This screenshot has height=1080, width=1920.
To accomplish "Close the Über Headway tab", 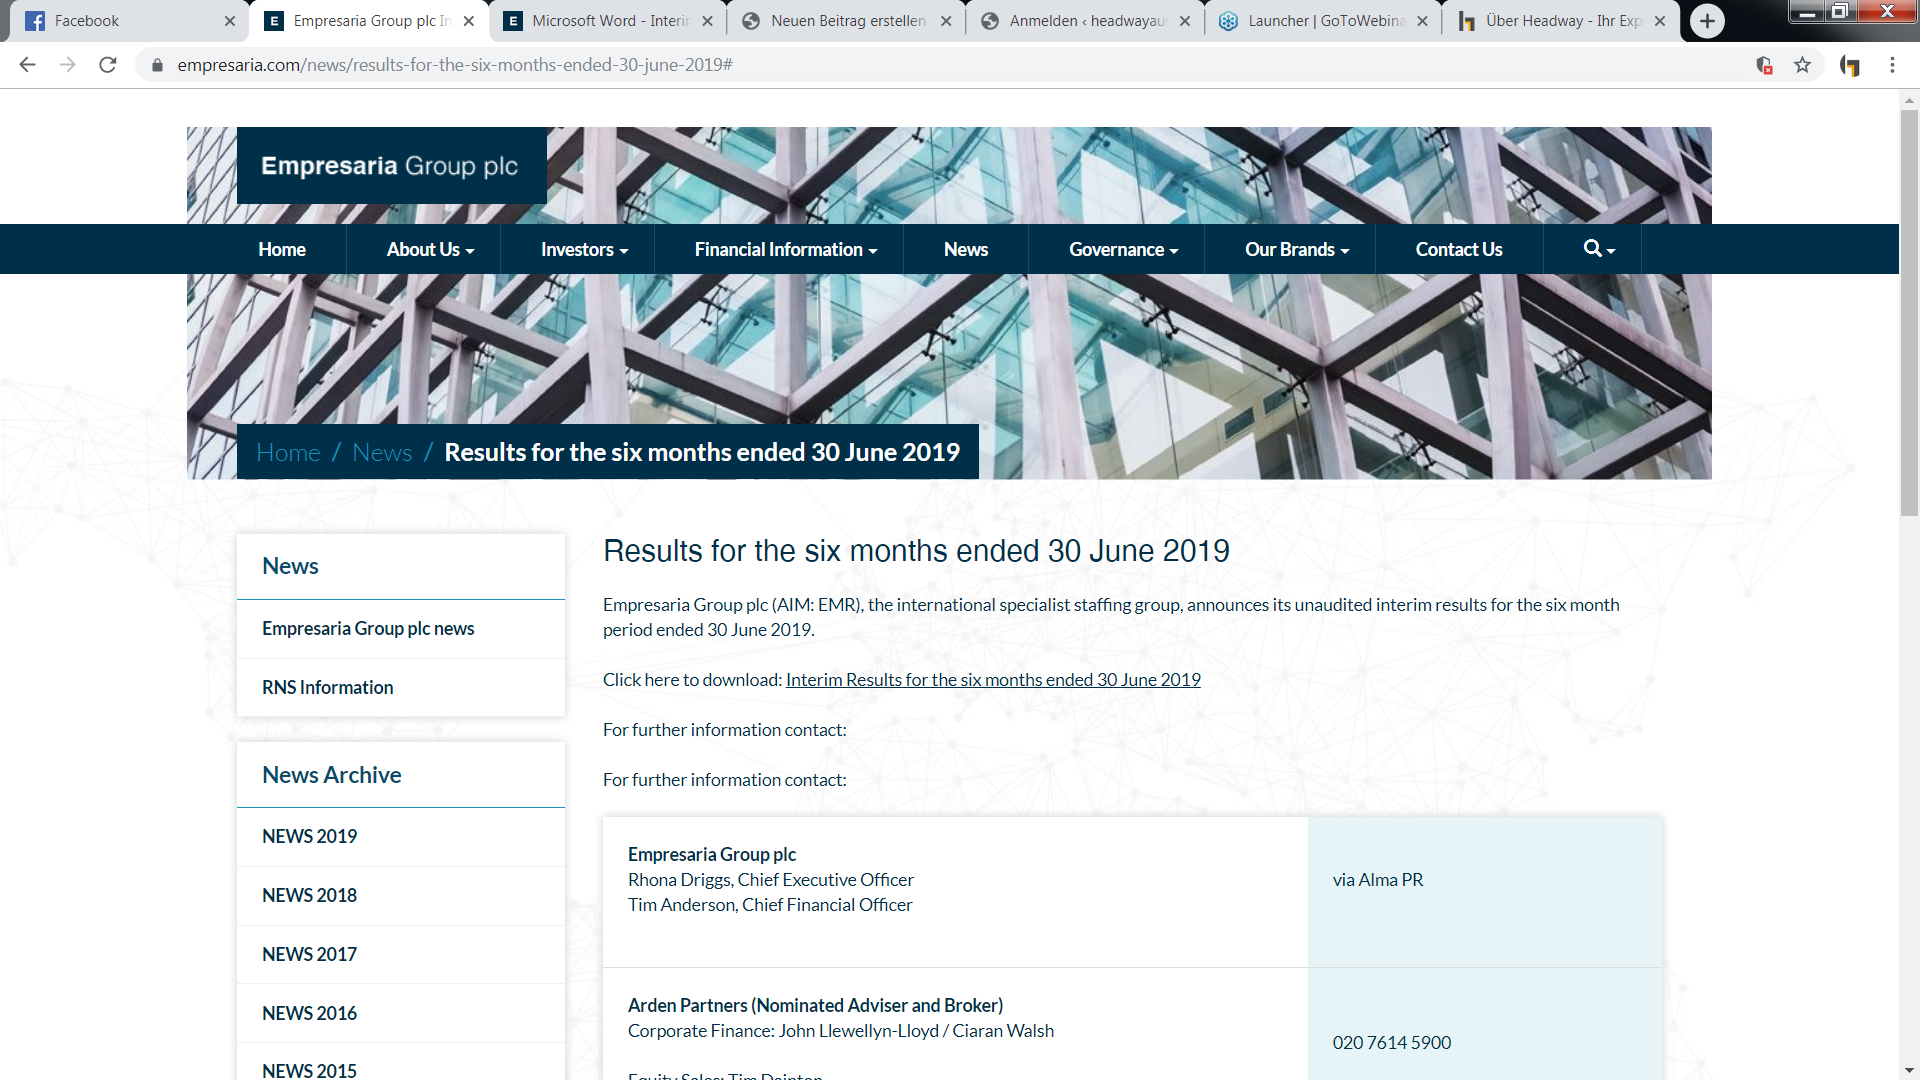I will 1660,21.
